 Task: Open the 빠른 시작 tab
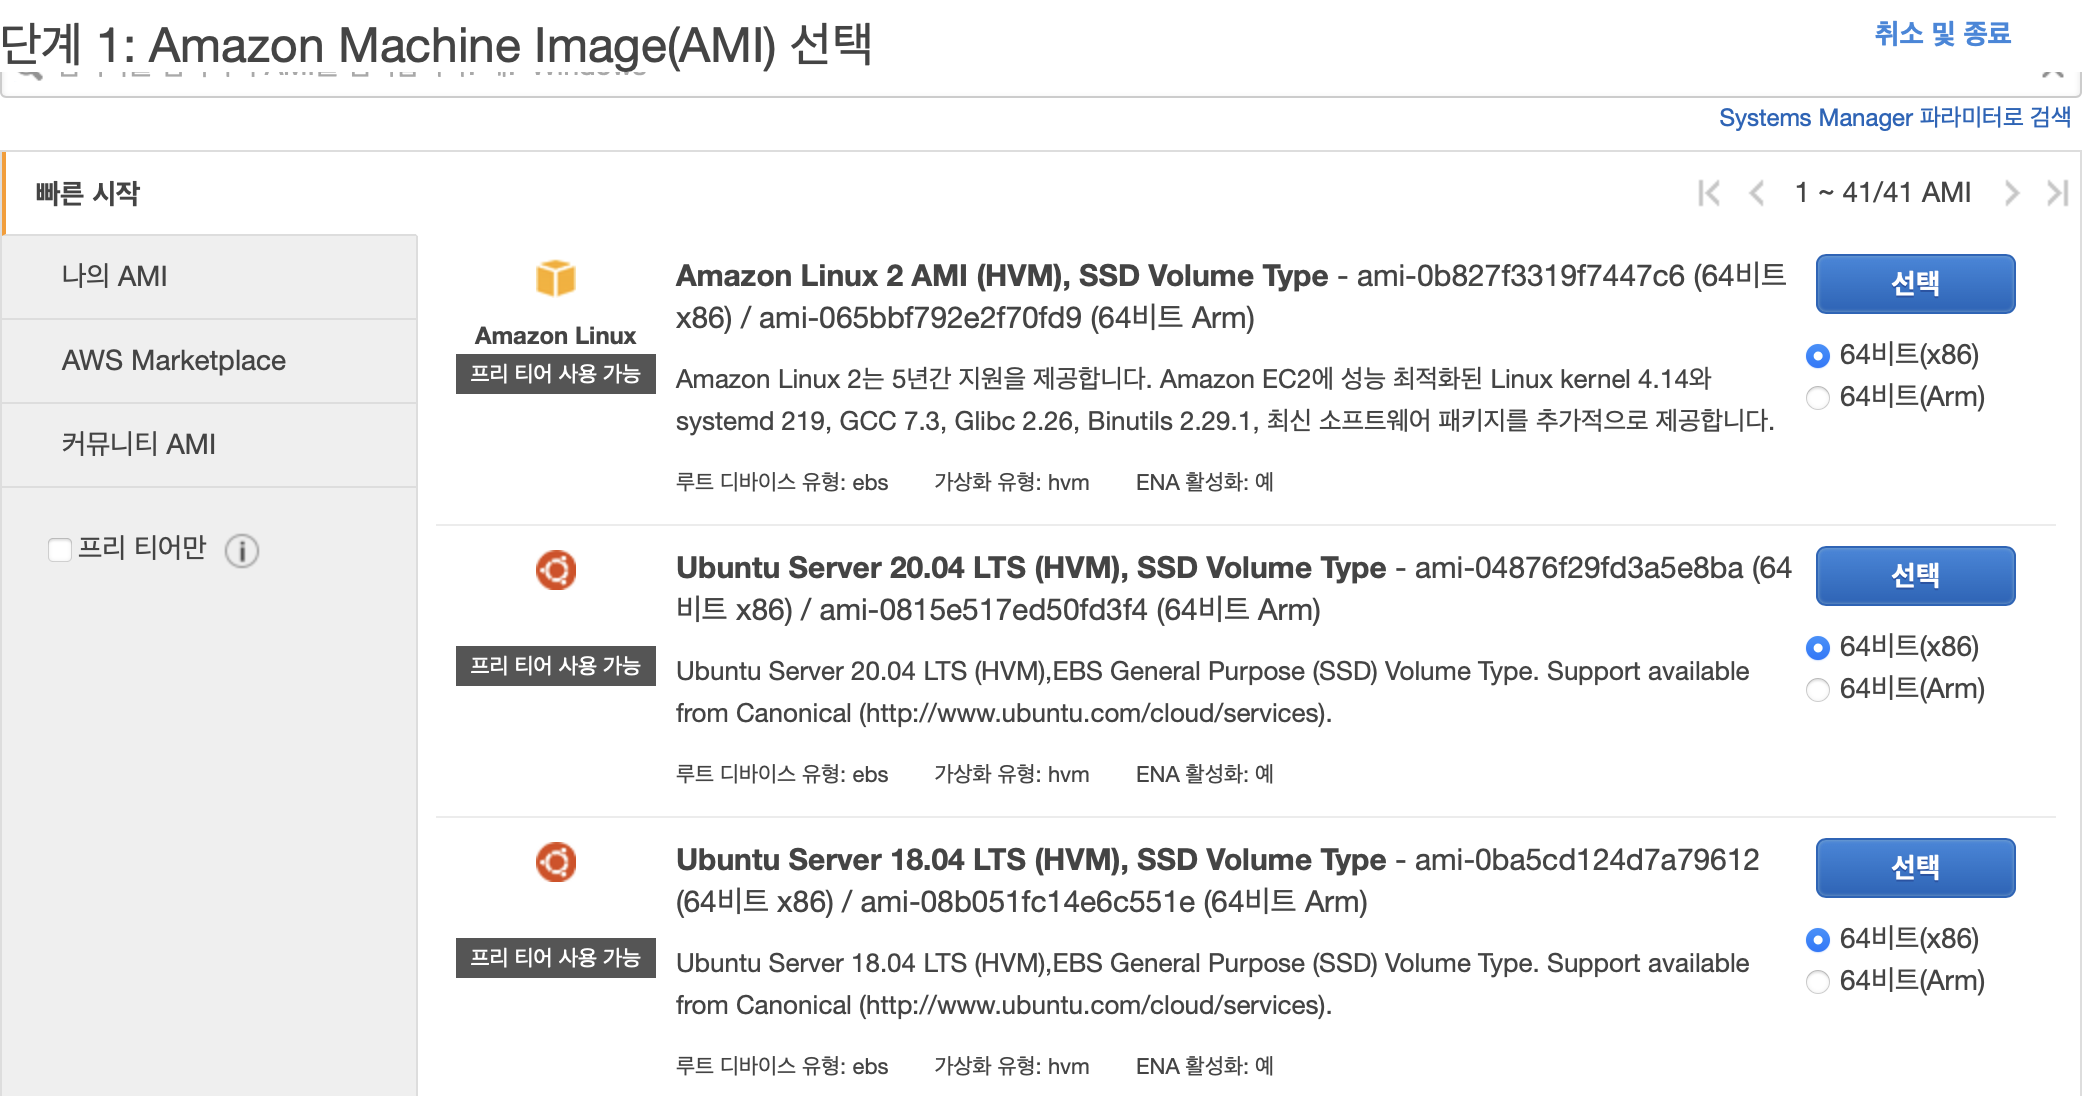pos(210,193)
